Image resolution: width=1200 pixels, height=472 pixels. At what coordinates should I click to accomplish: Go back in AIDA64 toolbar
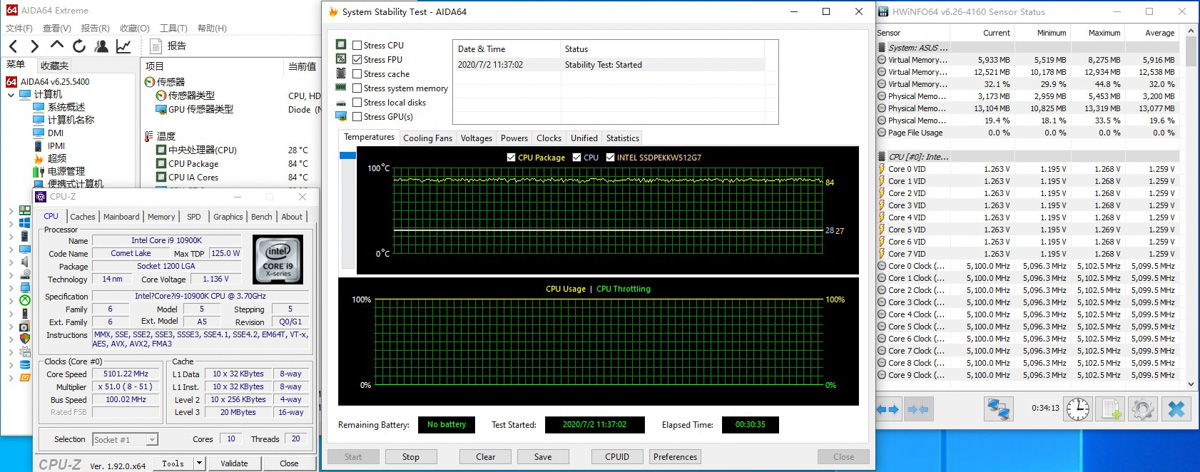(14, 46)
